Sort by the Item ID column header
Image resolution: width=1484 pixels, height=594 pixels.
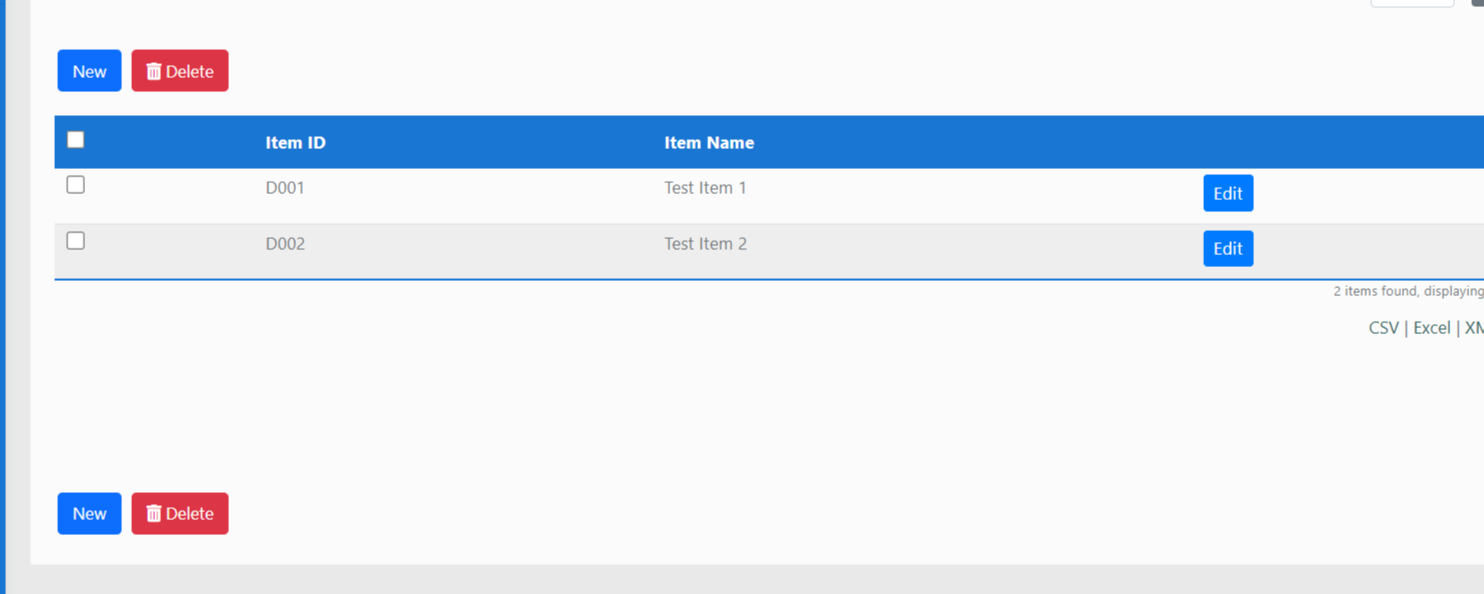295,143
